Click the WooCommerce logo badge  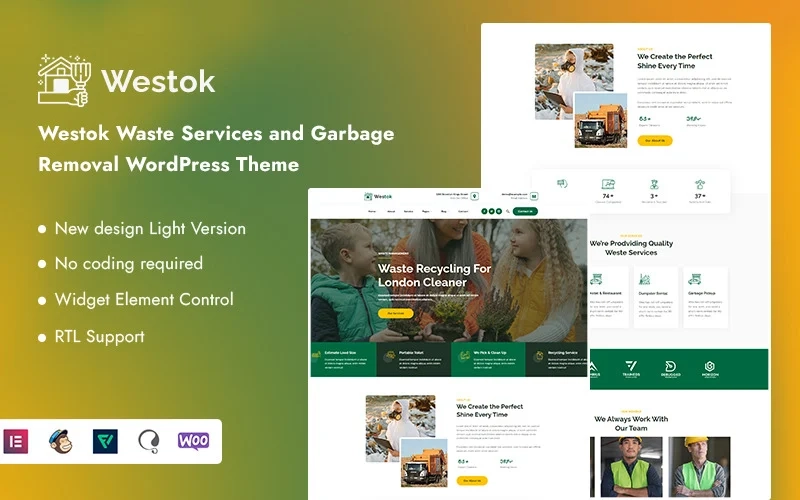click(x=193, y=441)
